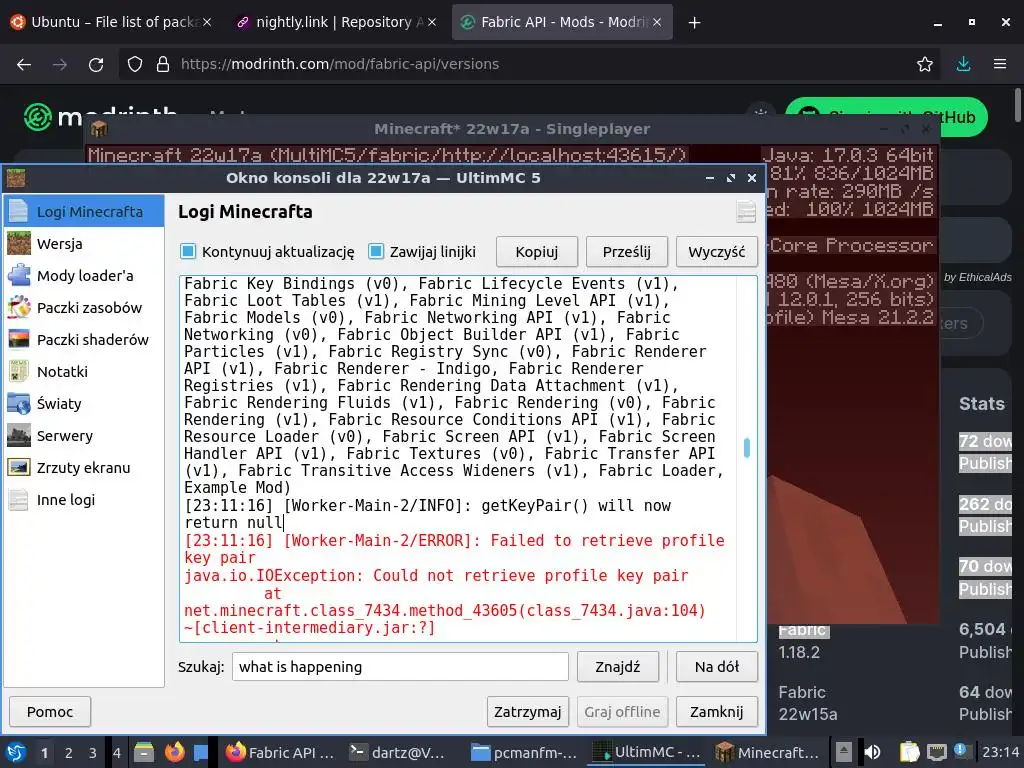The height and width of the screenshot is (768, 1024).
Task: Toggle Kontynuuj aktualizację checkbox
Action: pos(188,251)
